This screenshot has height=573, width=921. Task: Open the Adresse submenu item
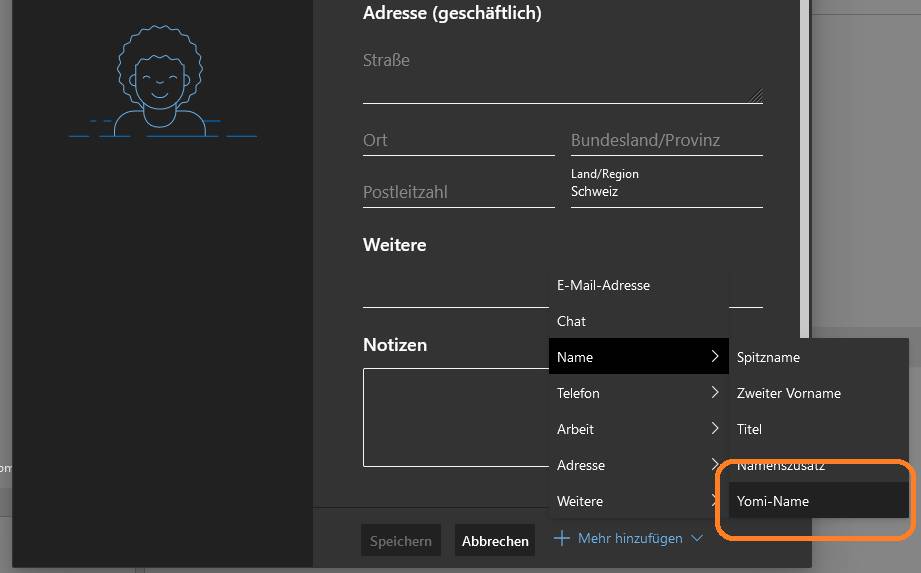tap(581, 465)
